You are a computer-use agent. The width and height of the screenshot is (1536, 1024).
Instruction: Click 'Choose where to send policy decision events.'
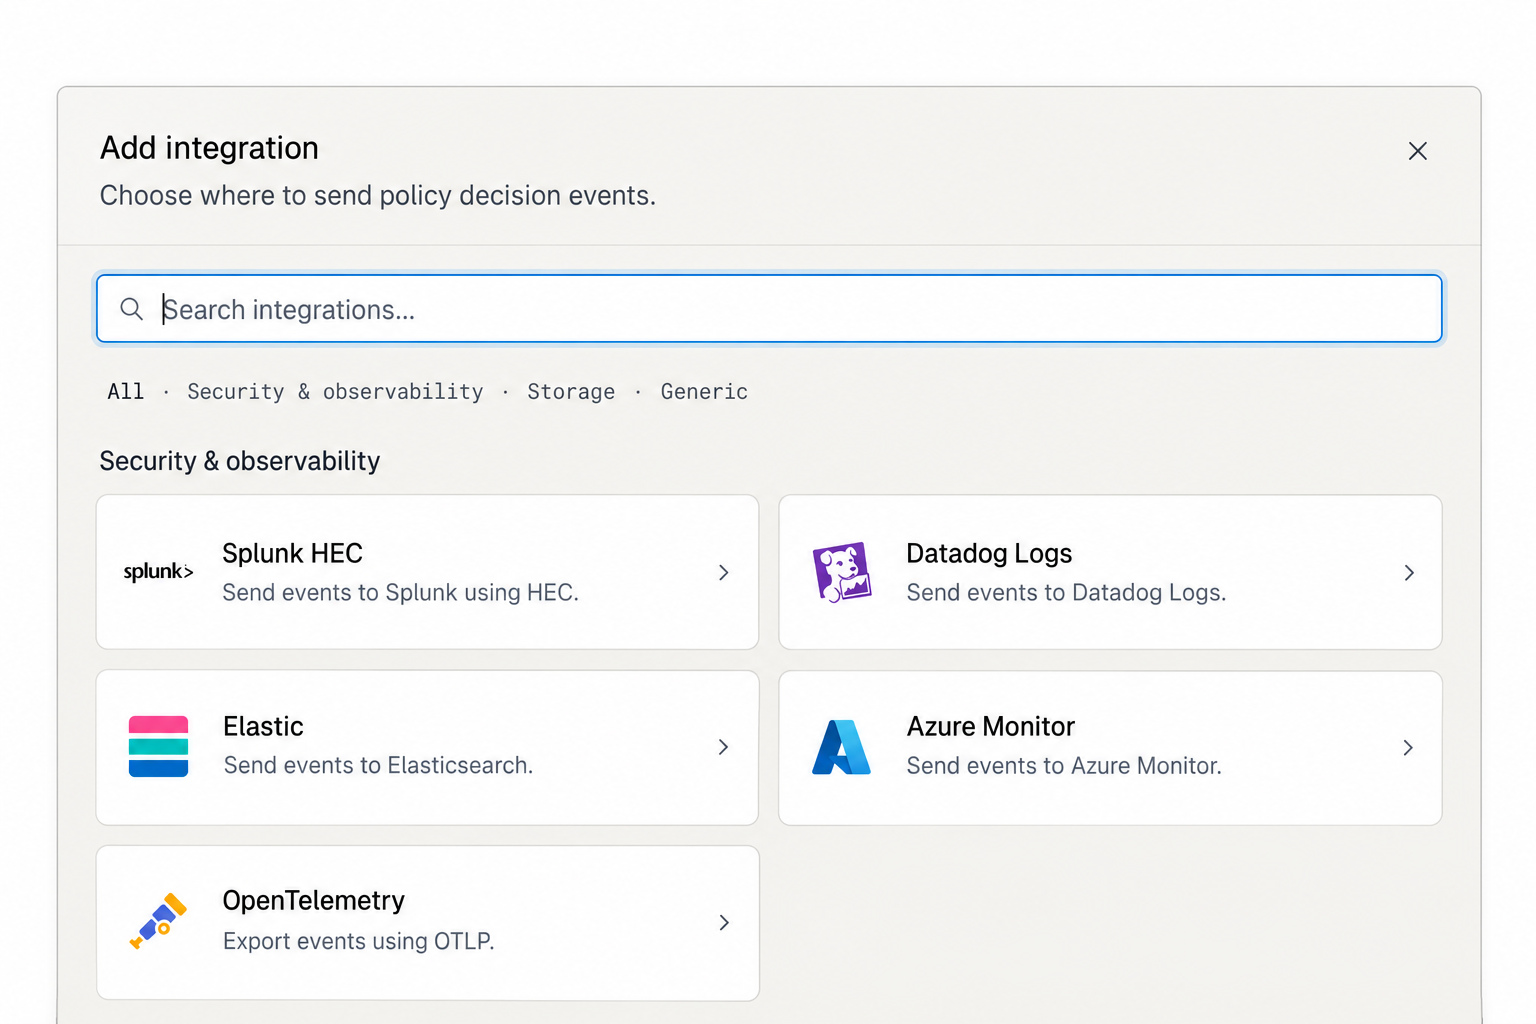pyautogui.click(x=378, y=195)
